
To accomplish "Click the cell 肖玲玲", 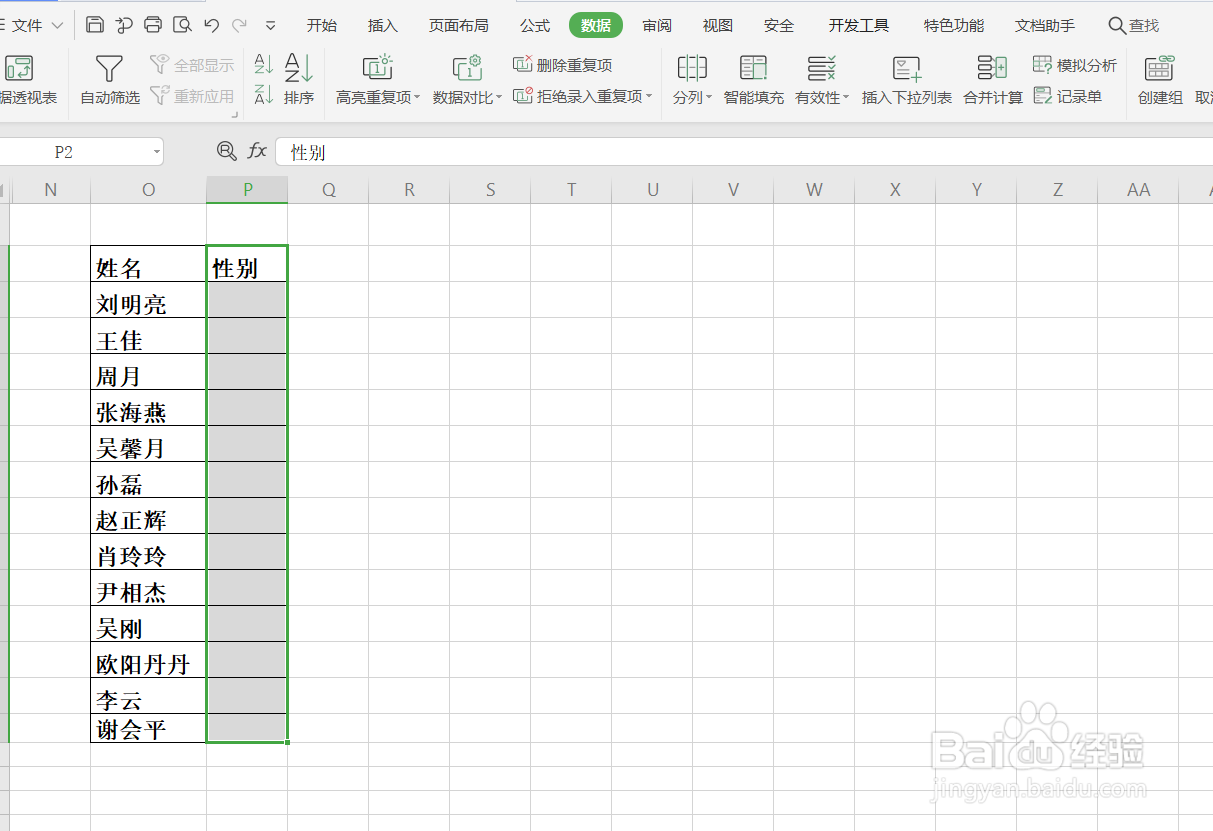I will coord(148,552).
